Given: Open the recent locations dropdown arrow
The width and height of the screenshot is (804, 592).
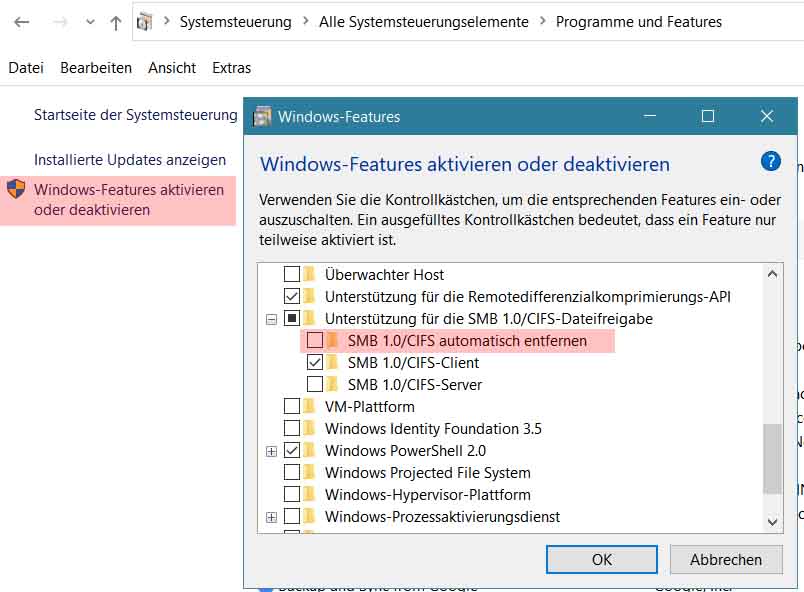Looking at the screenshot, I should click(90, 22).
